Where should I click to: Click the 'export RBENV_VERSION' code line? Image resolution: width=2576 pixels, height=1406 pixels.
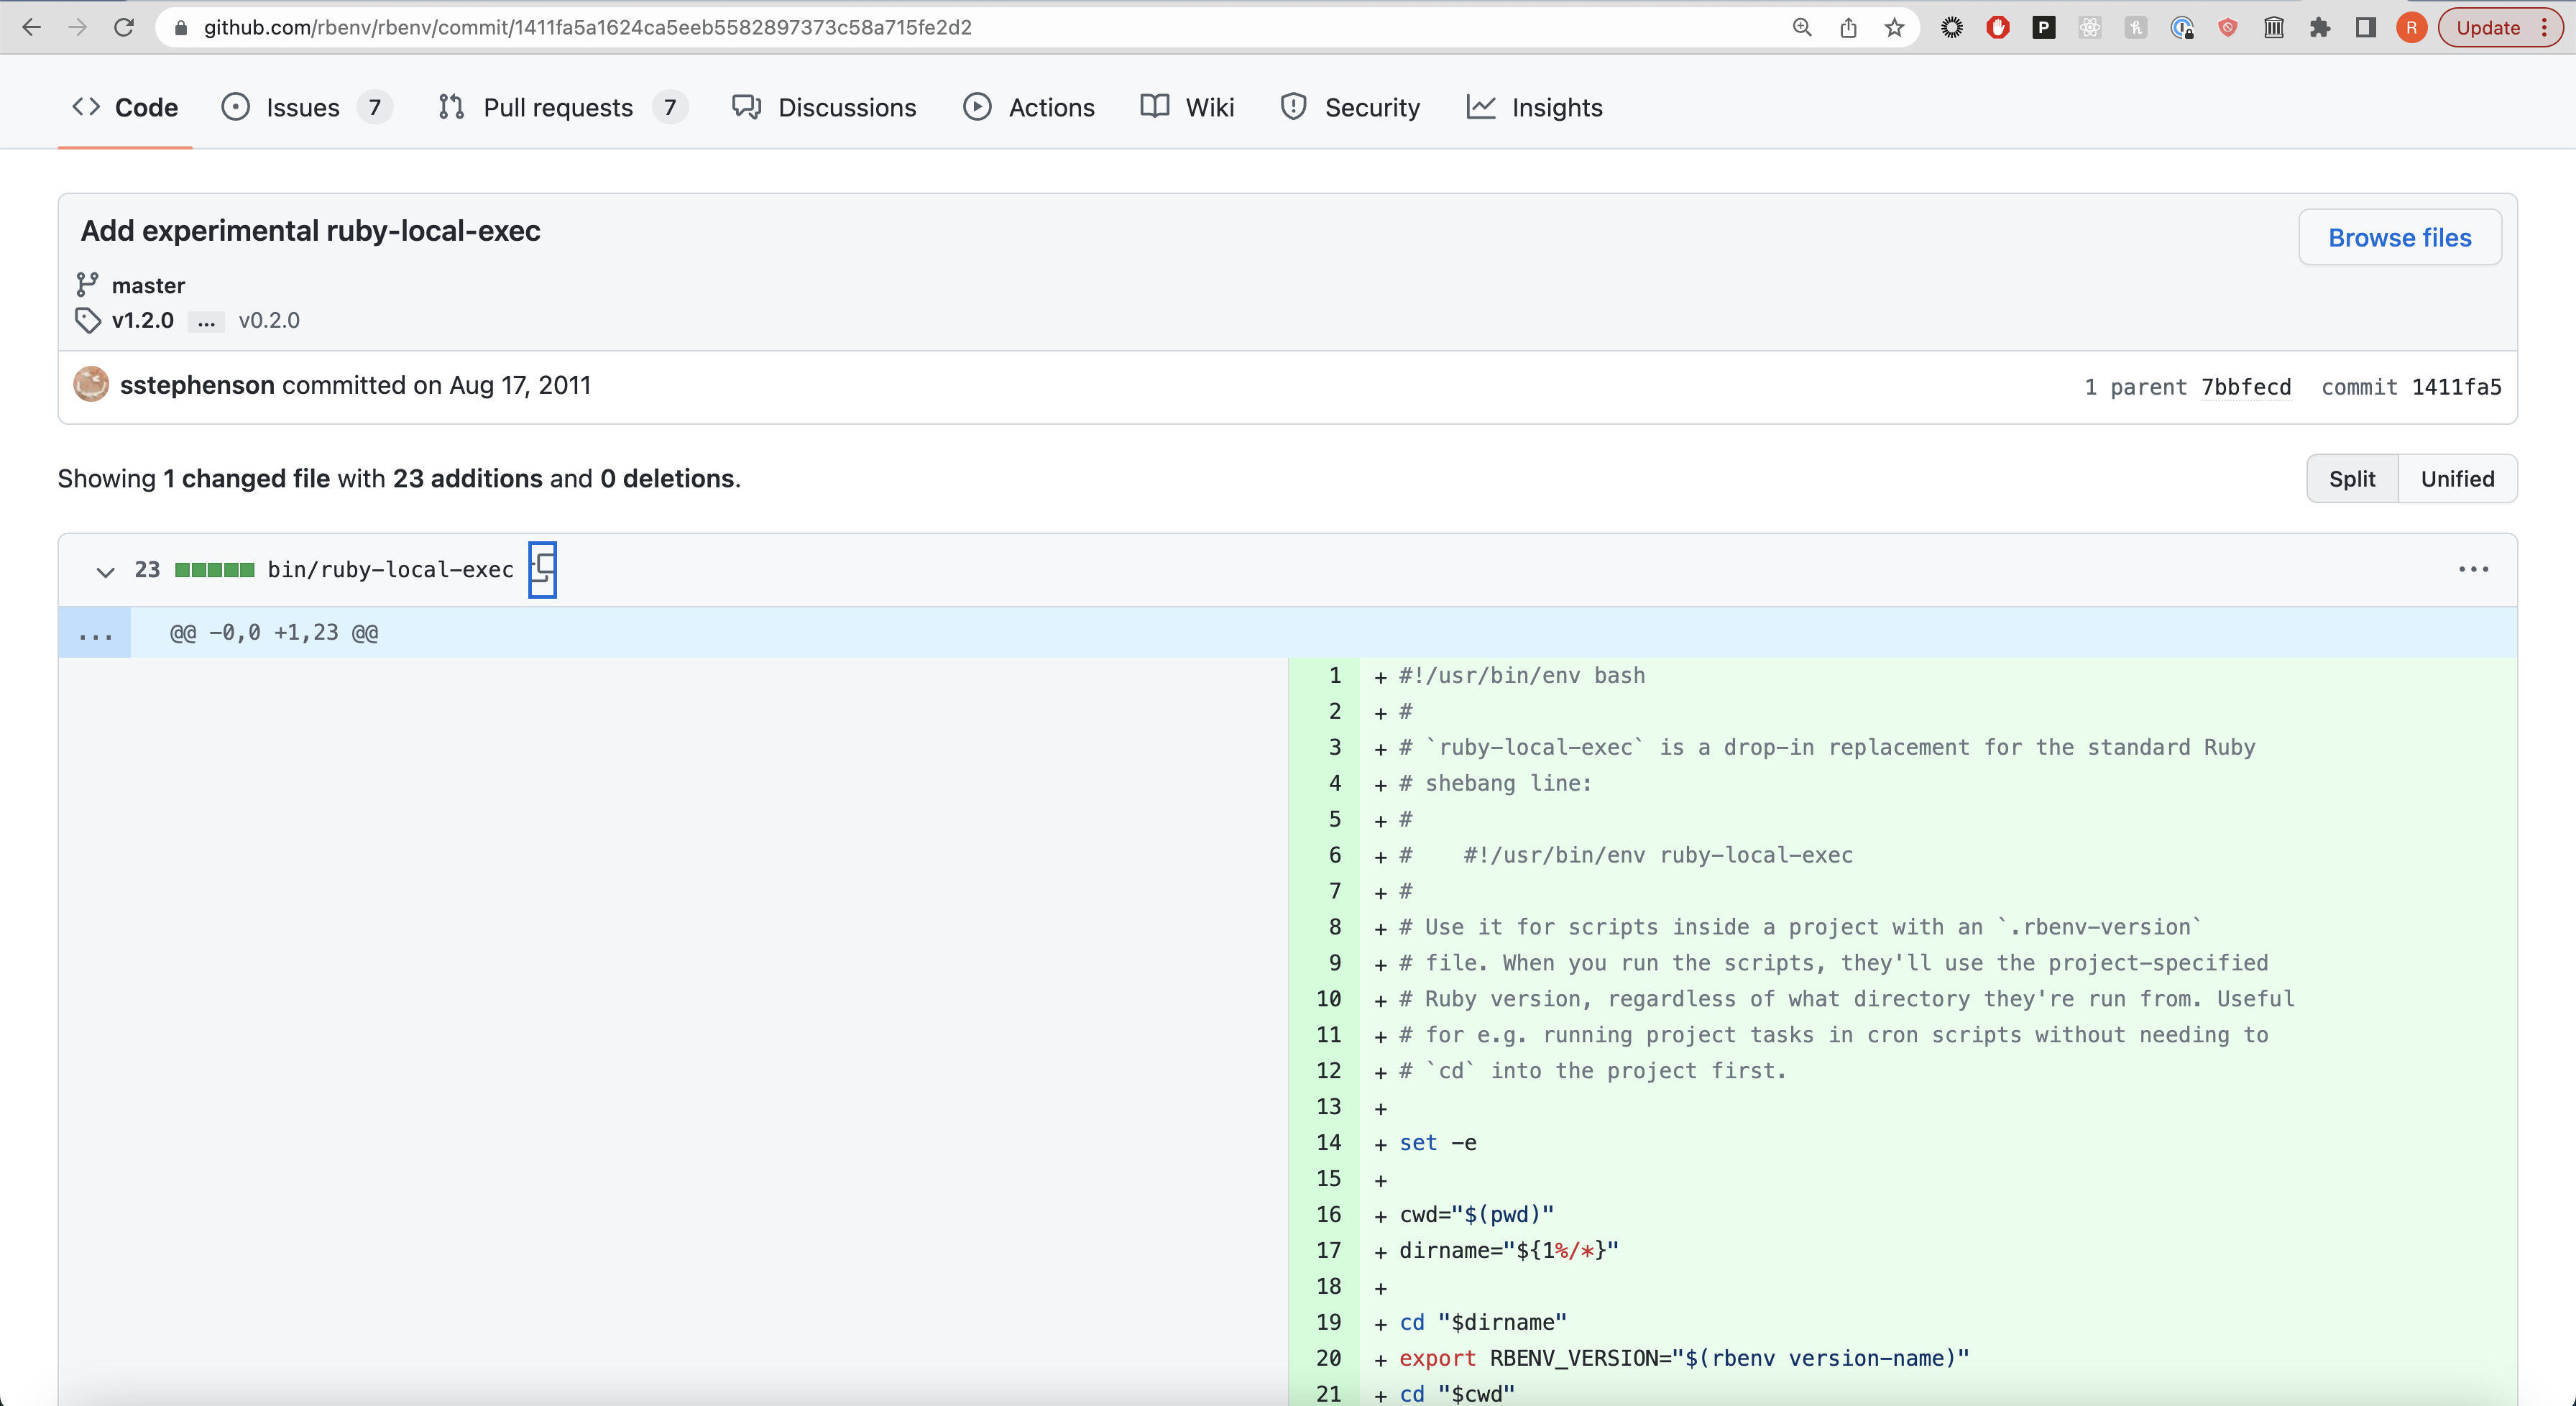click(1684, 1358)
